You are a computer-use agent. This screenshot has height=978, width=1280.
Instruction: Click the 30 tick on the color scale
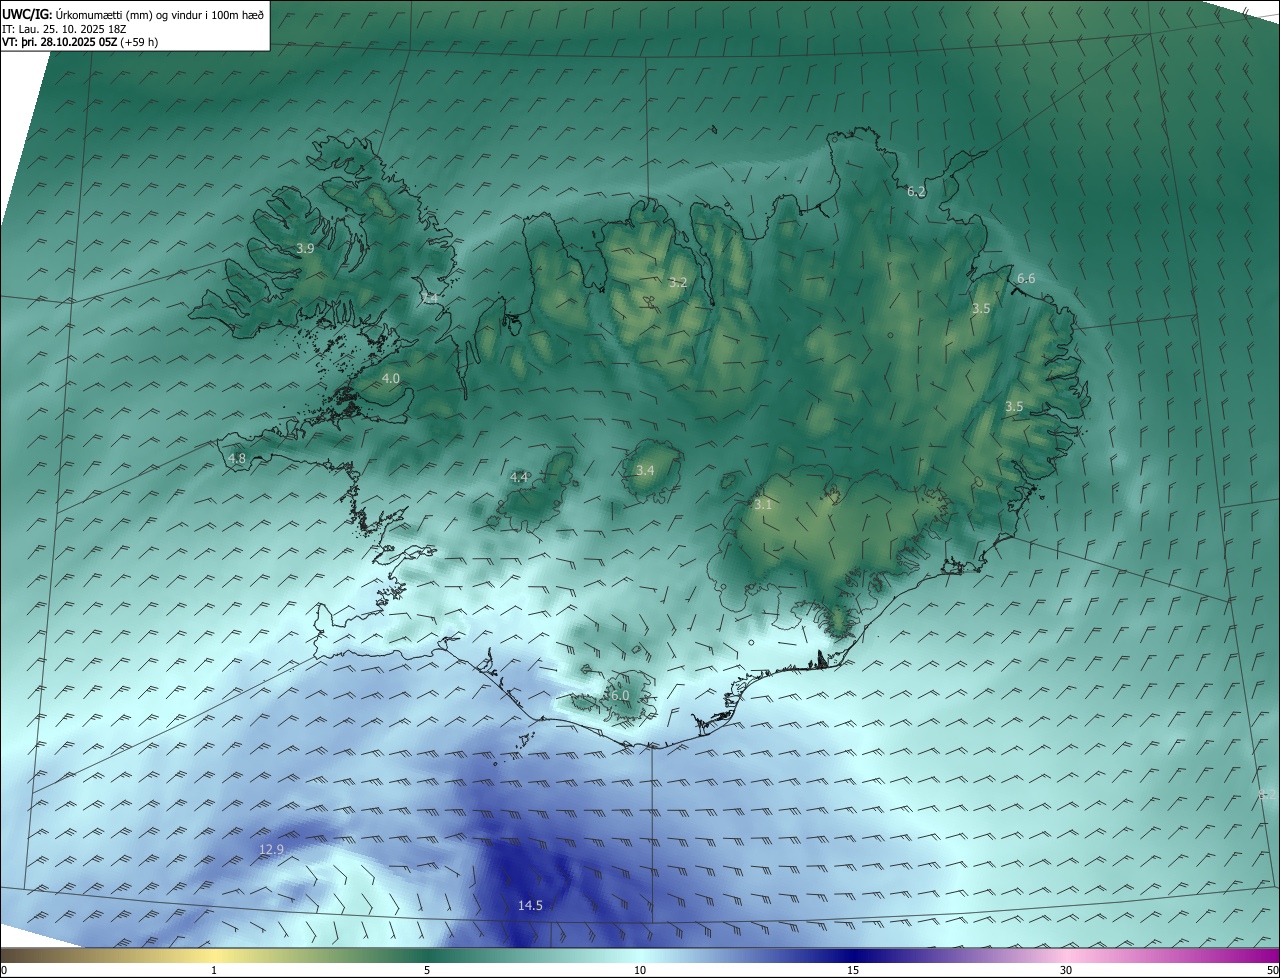click(x=1066, y=970)
